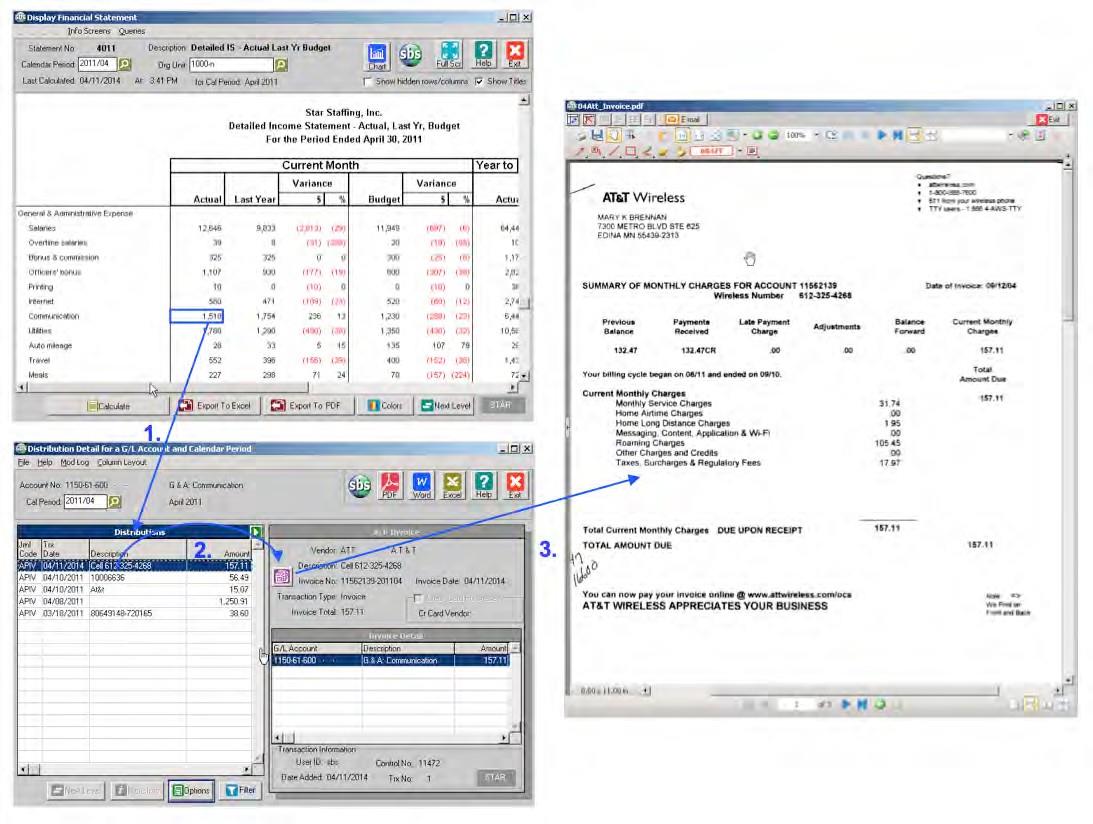Exit the Display Financial Statement window
The height and width of the screenshot is (824, 1093).
[514, 54]
